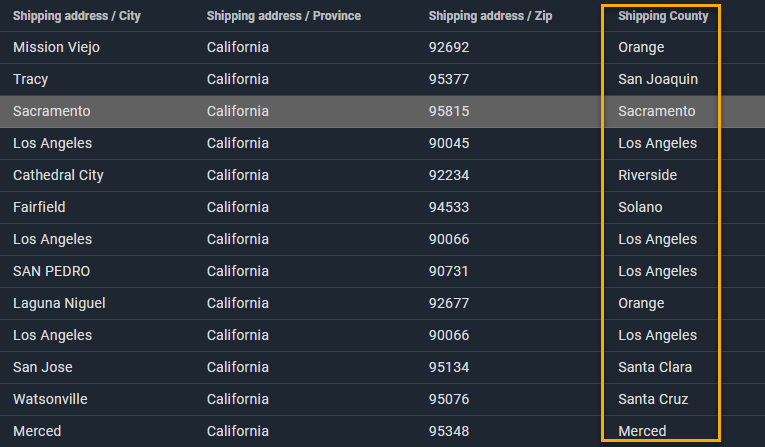Select the Laguna Niguel city cell

(x=59, y=304)
